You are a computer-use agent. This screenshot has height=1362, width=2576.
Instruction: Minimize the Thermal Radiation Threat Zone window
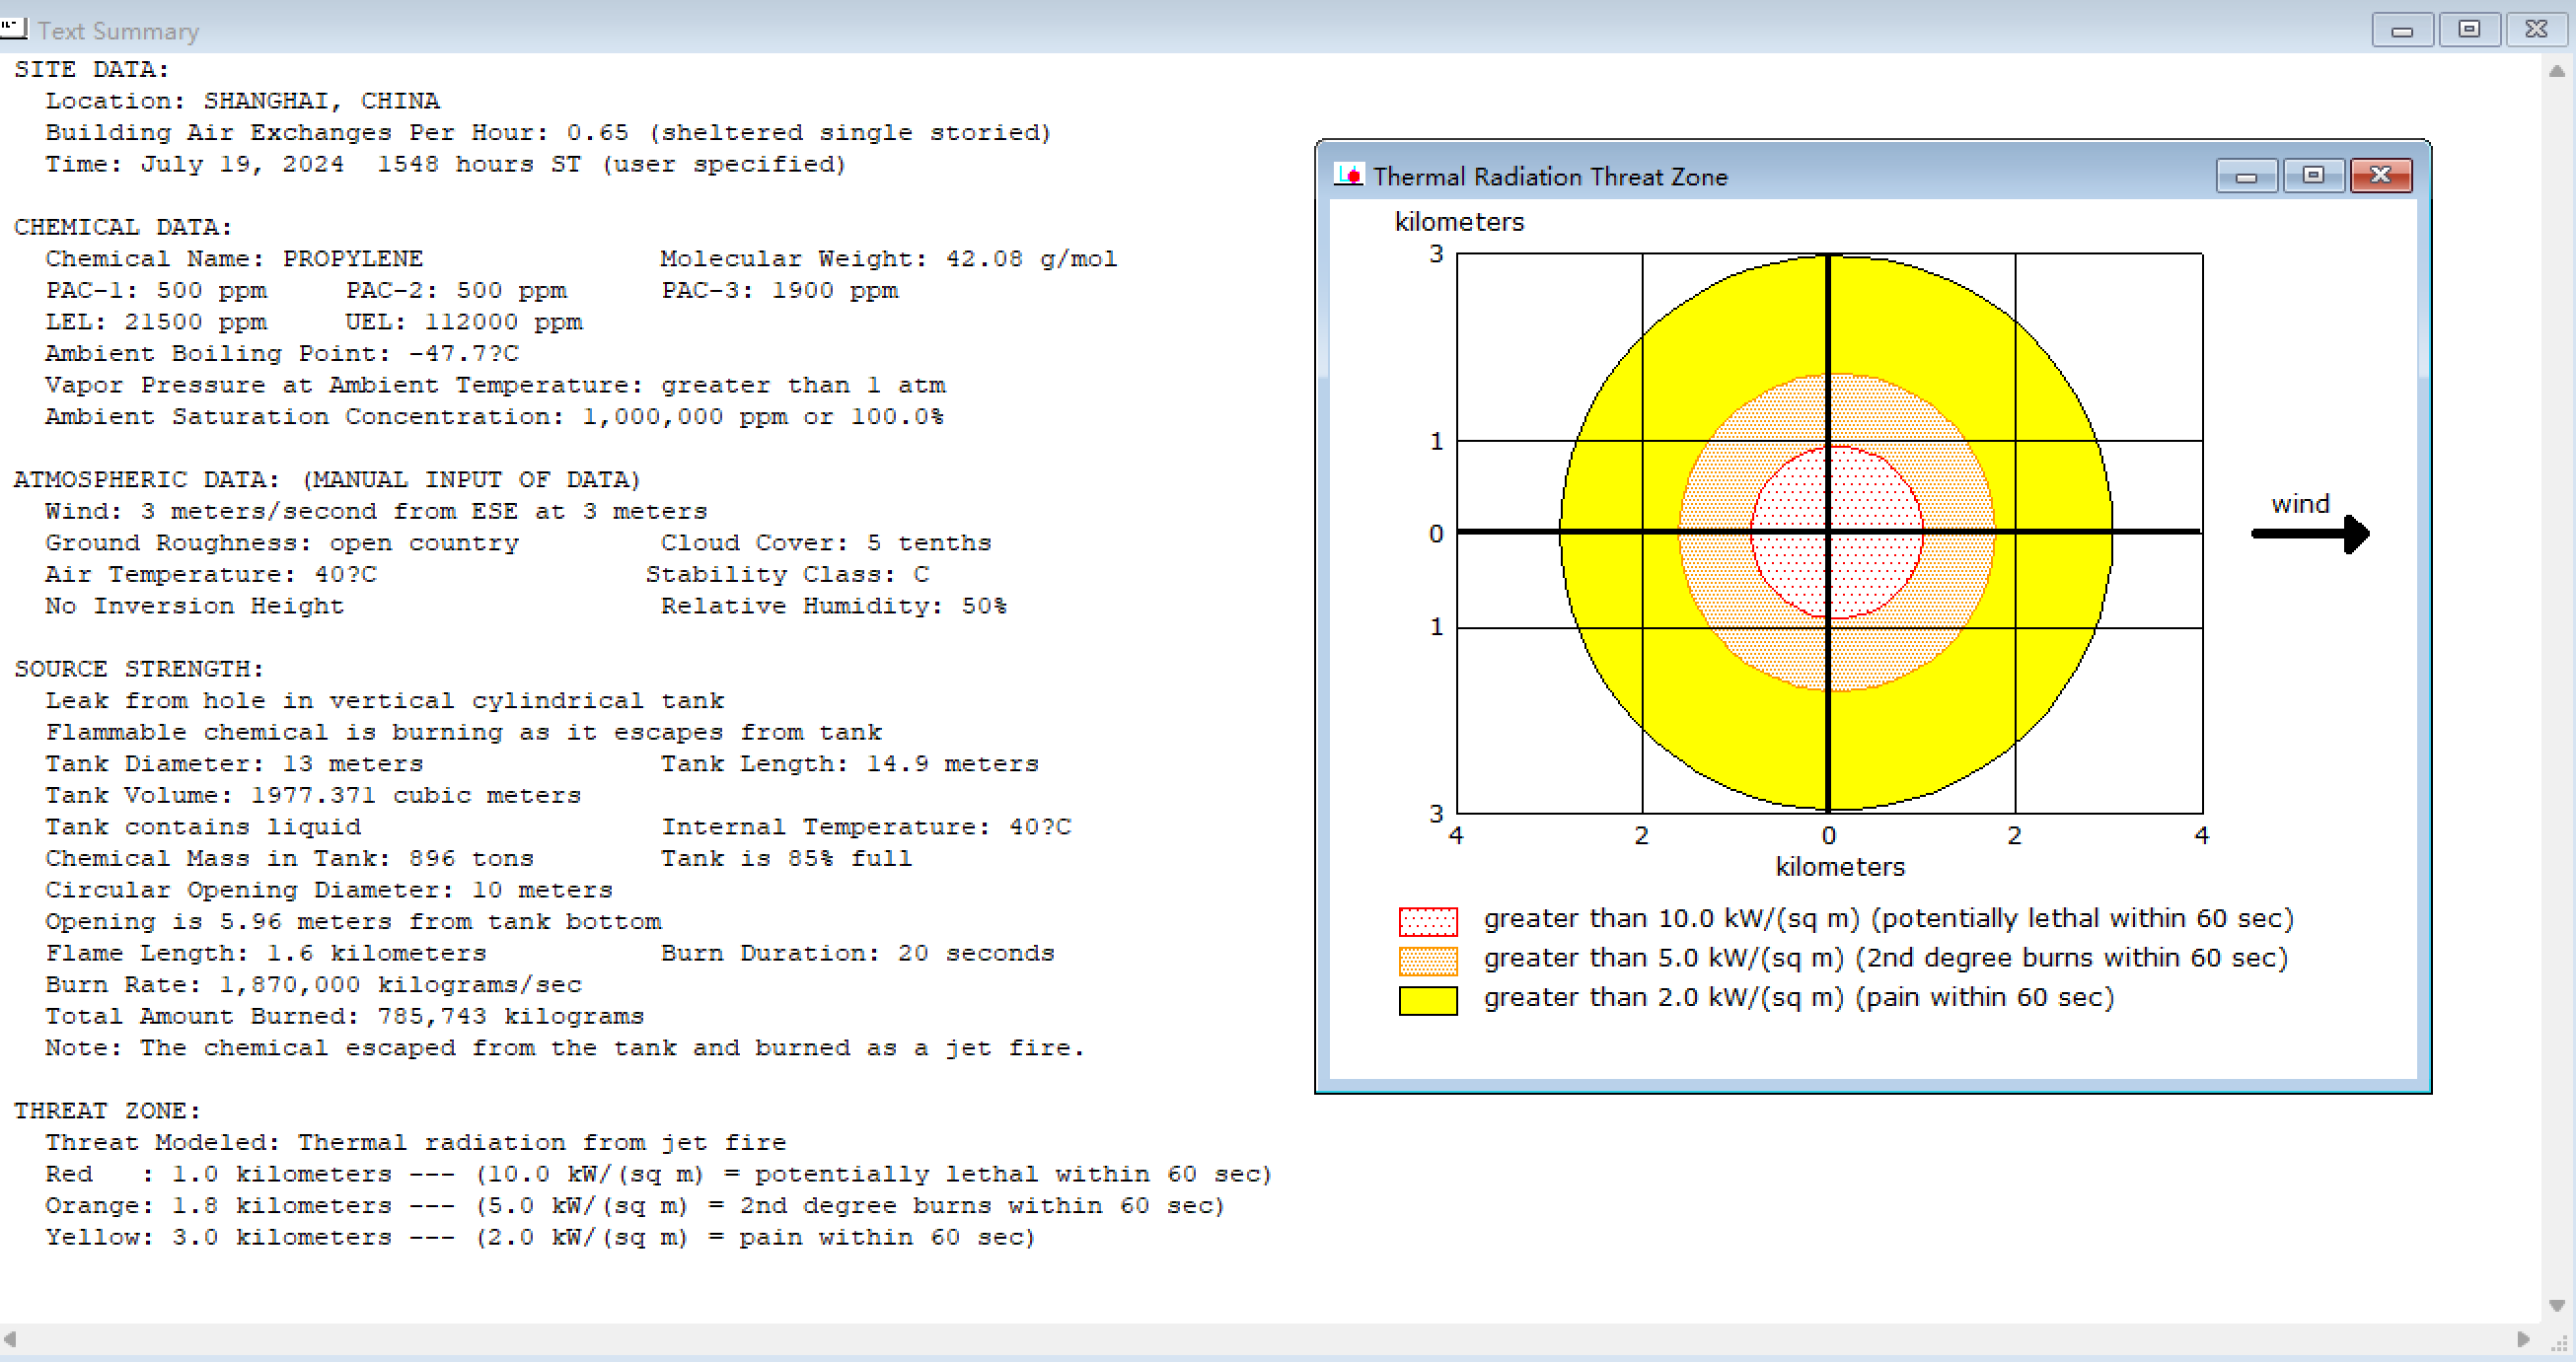pyautogui.click(x=2246, y=176)
